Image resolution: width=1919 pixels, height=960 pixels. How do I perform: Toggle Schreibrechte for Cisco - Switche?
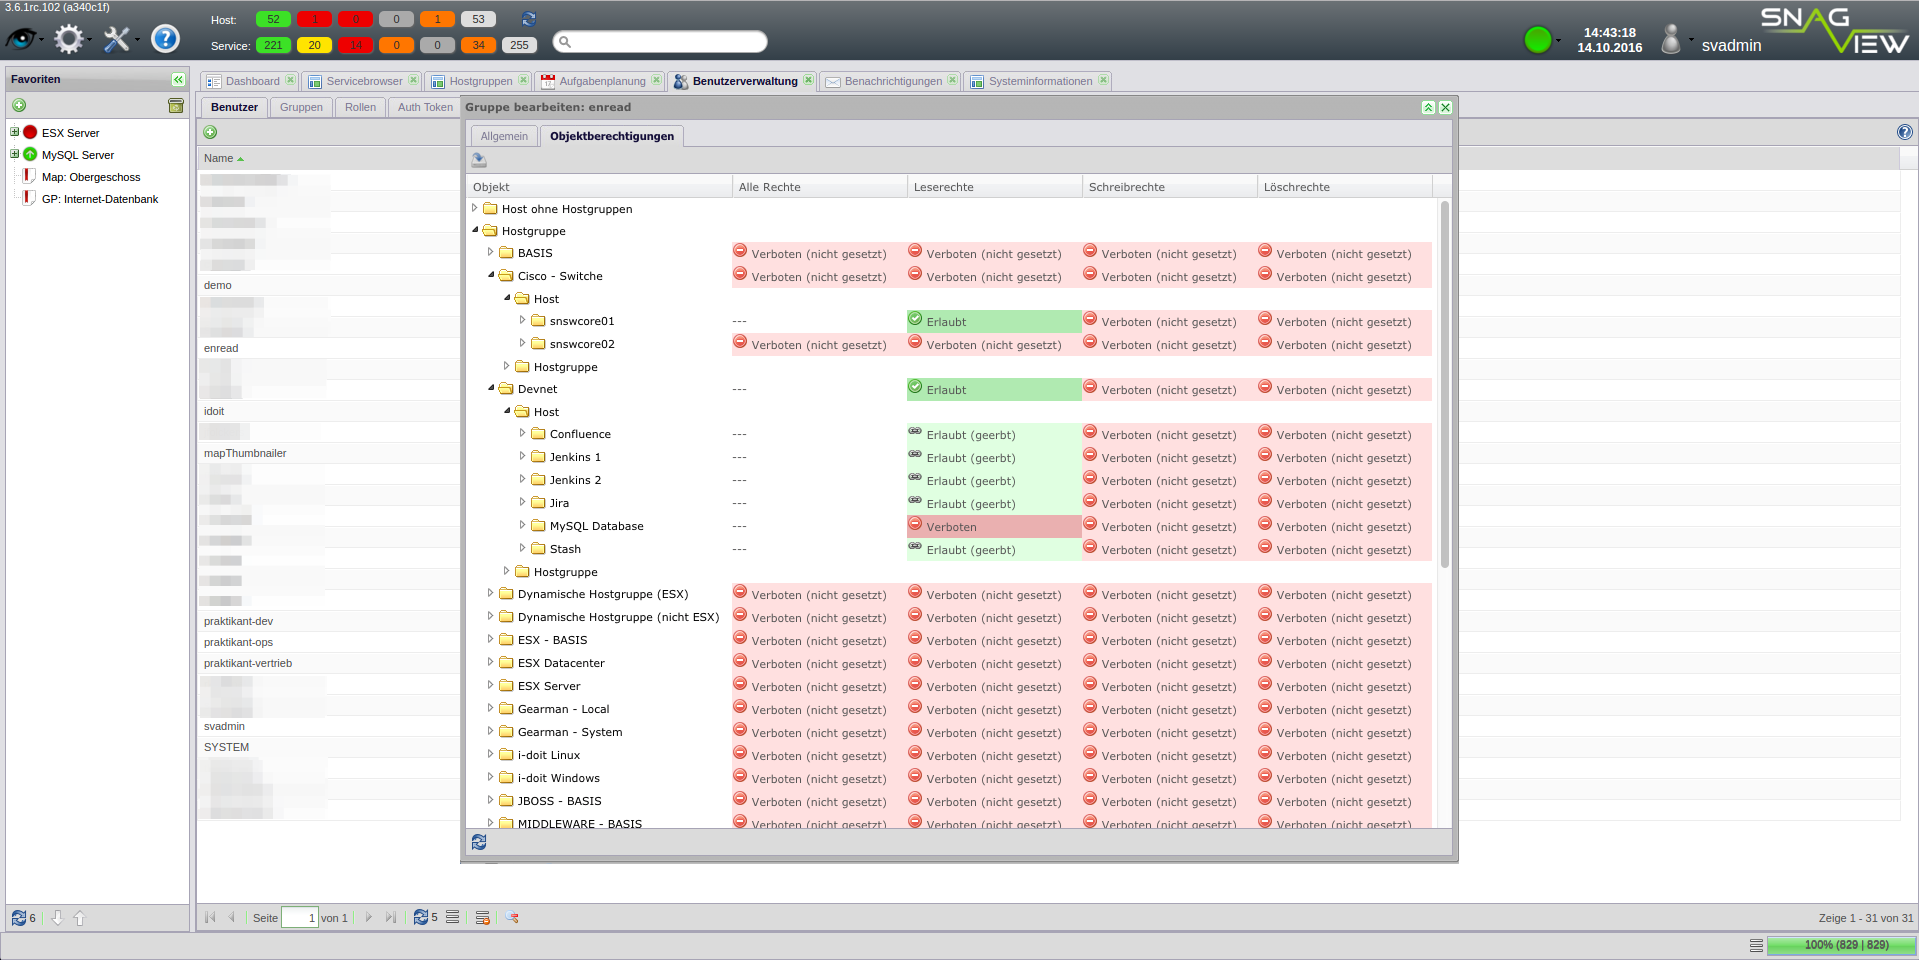(x=1169, y=276)
